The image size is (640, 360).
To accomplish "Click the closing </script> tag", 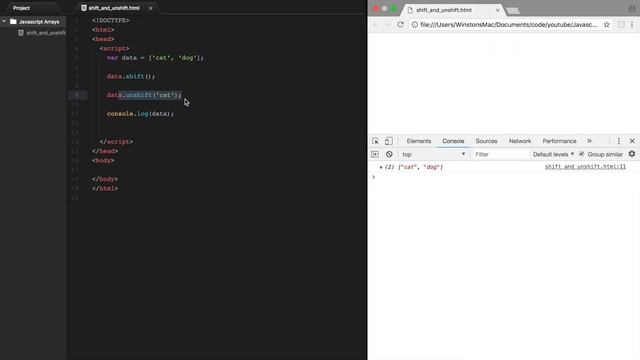I will tap(116, 142).
